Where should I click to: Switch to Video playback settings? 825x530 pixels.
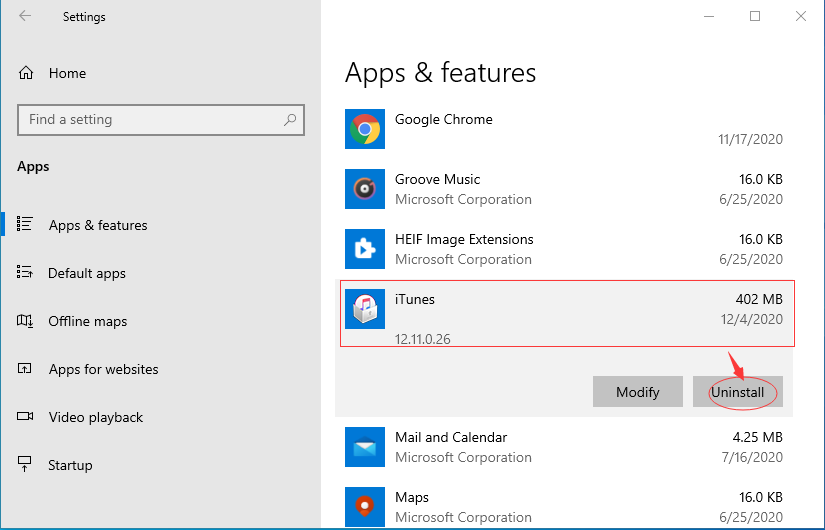pos(96,417)
